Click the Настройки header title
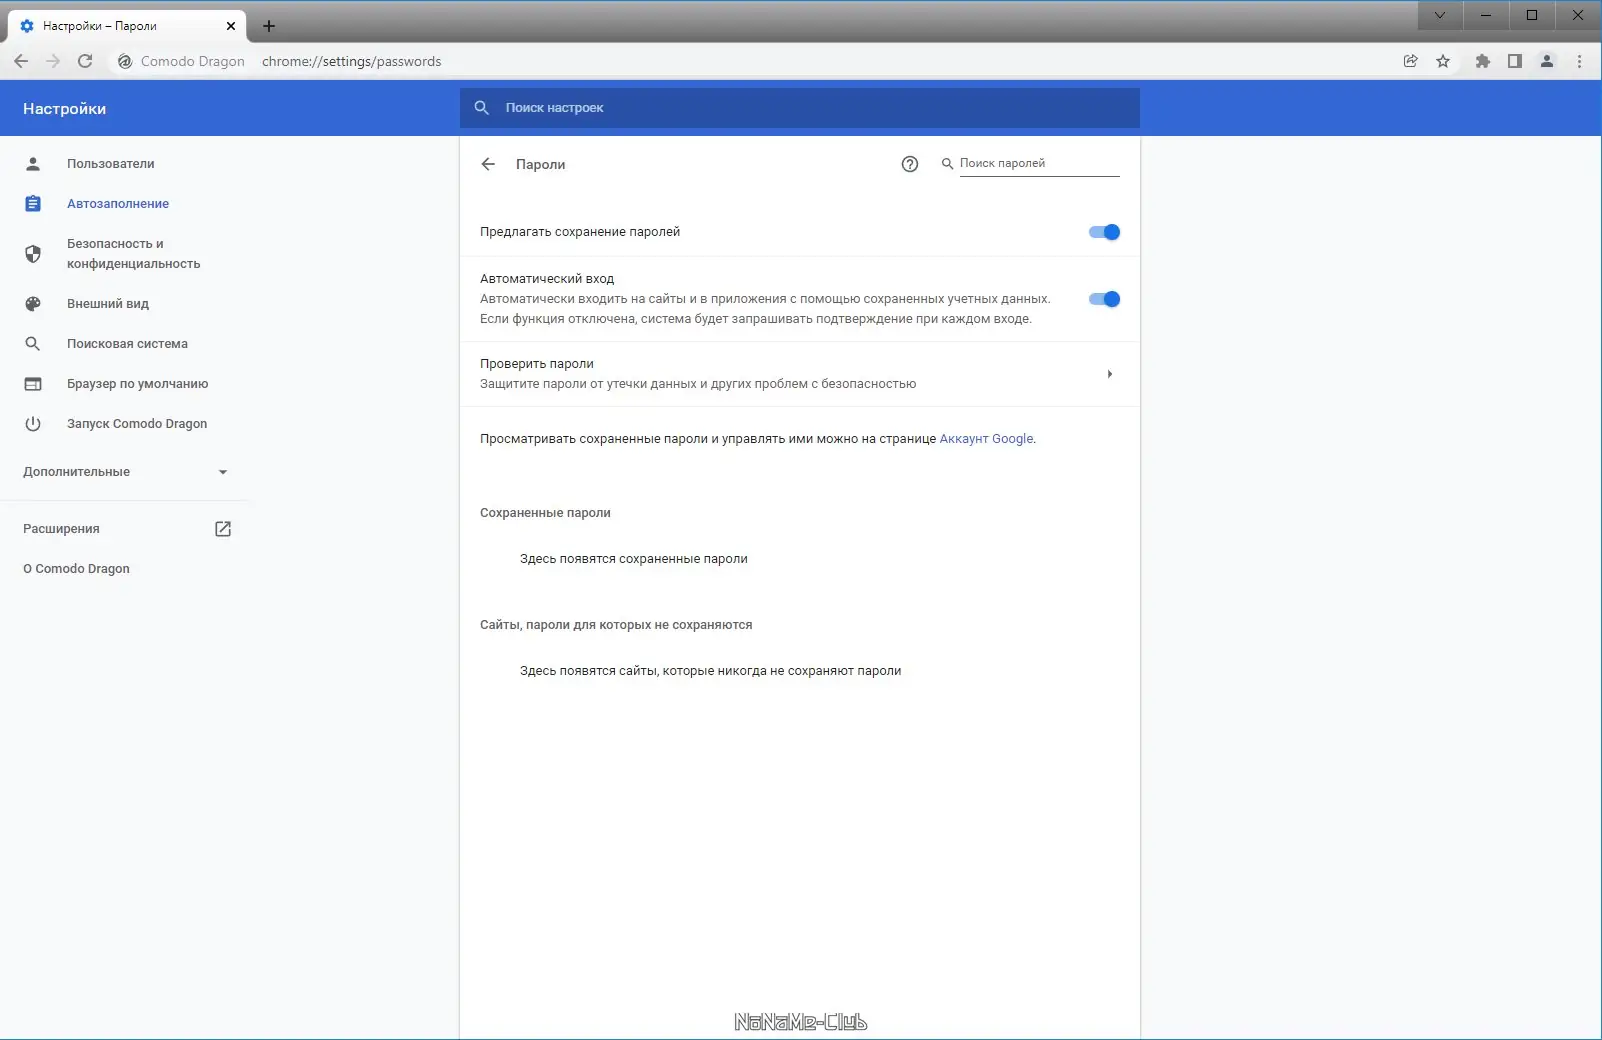Screen dimensions: 1602x1040 pyautogui.click(x=65, y=109)
